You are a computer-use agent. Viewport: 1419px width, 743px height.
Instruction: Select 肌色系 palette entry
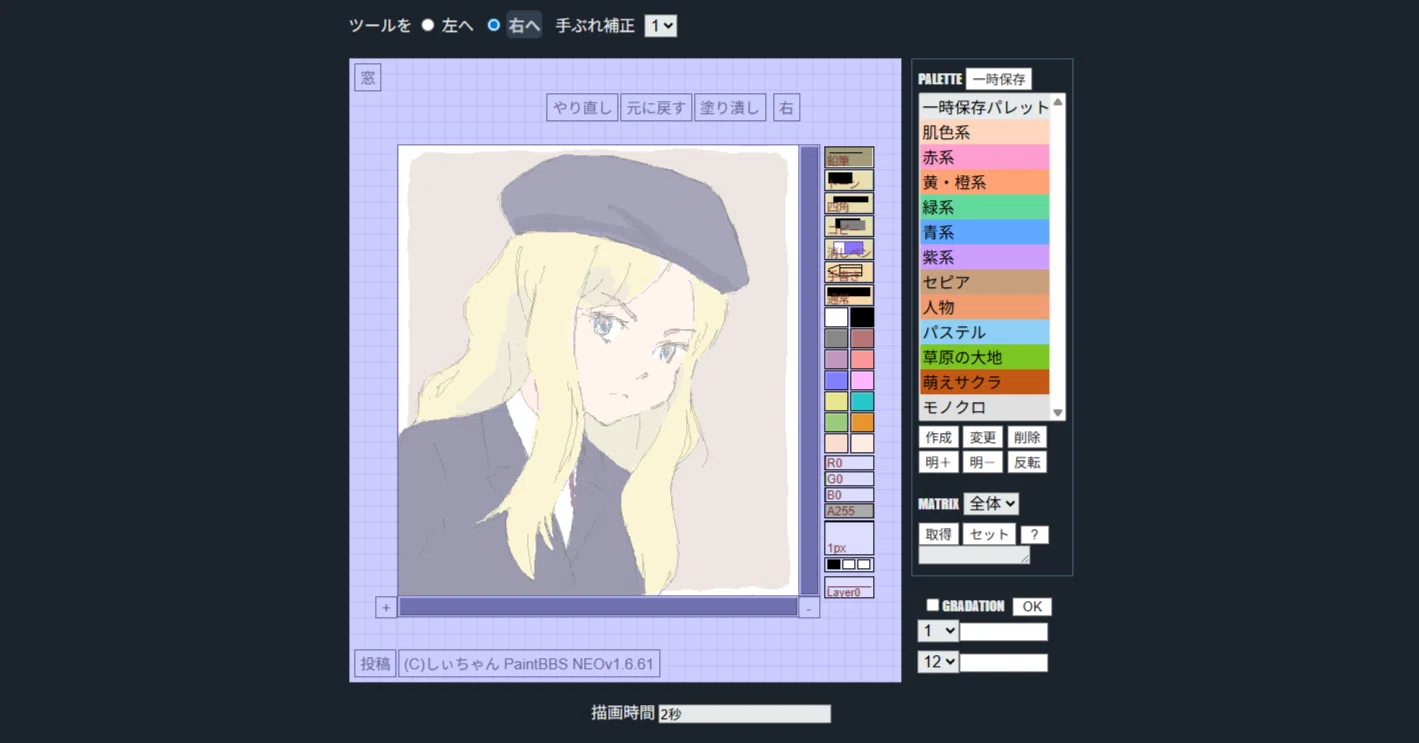tap(985, 132)
